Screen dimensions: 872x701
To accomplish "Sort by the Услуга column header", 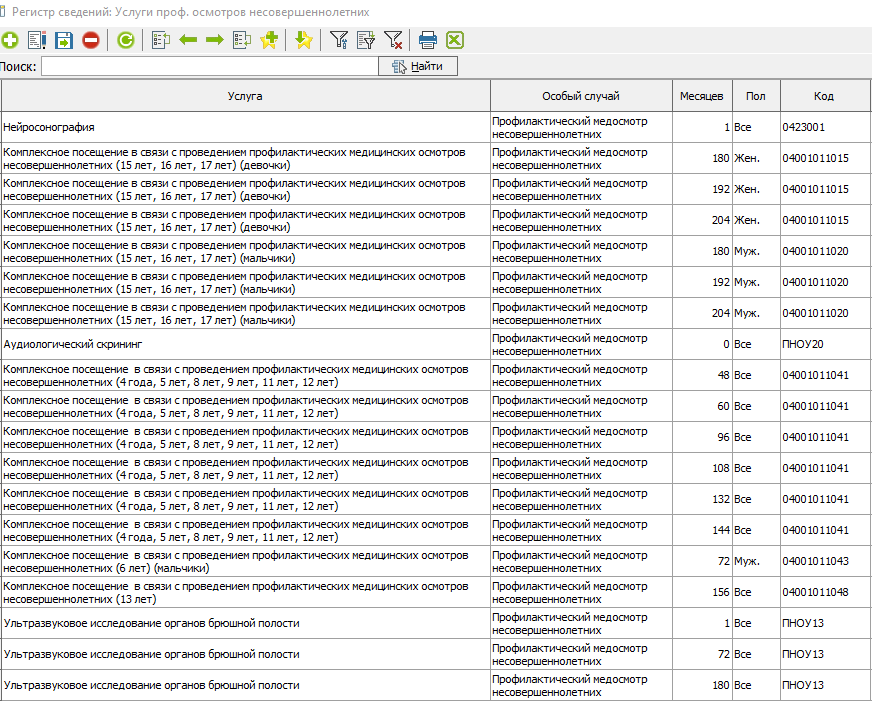I will (245, 96).
